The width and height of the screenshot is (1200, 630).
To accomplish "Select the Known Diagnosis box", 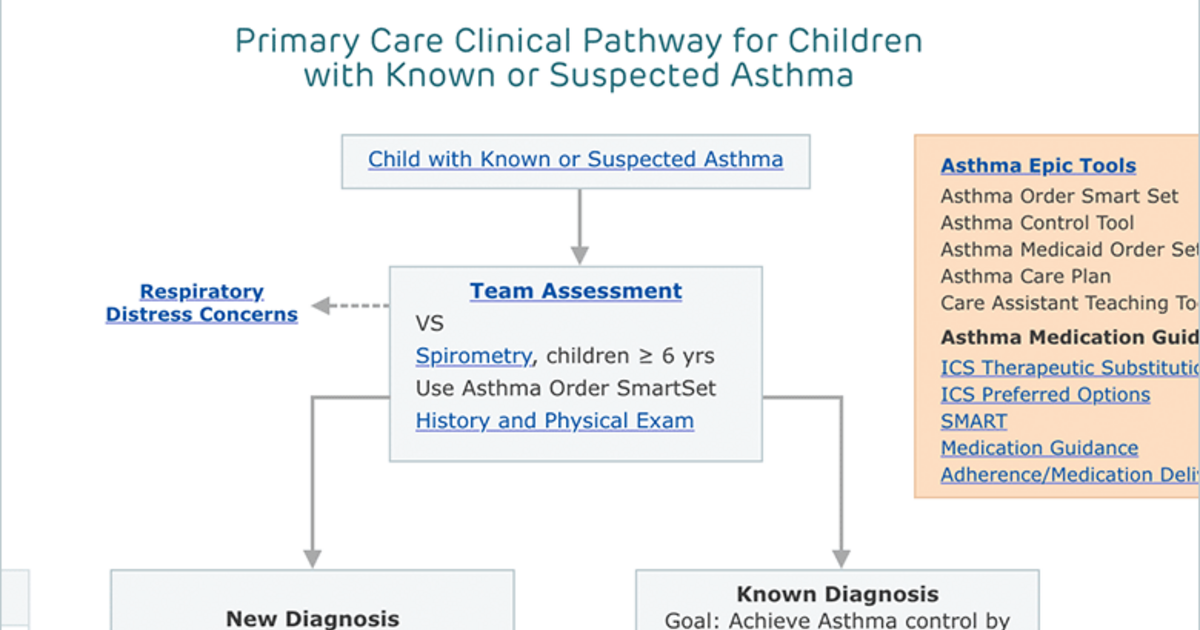I will [837, 600].
